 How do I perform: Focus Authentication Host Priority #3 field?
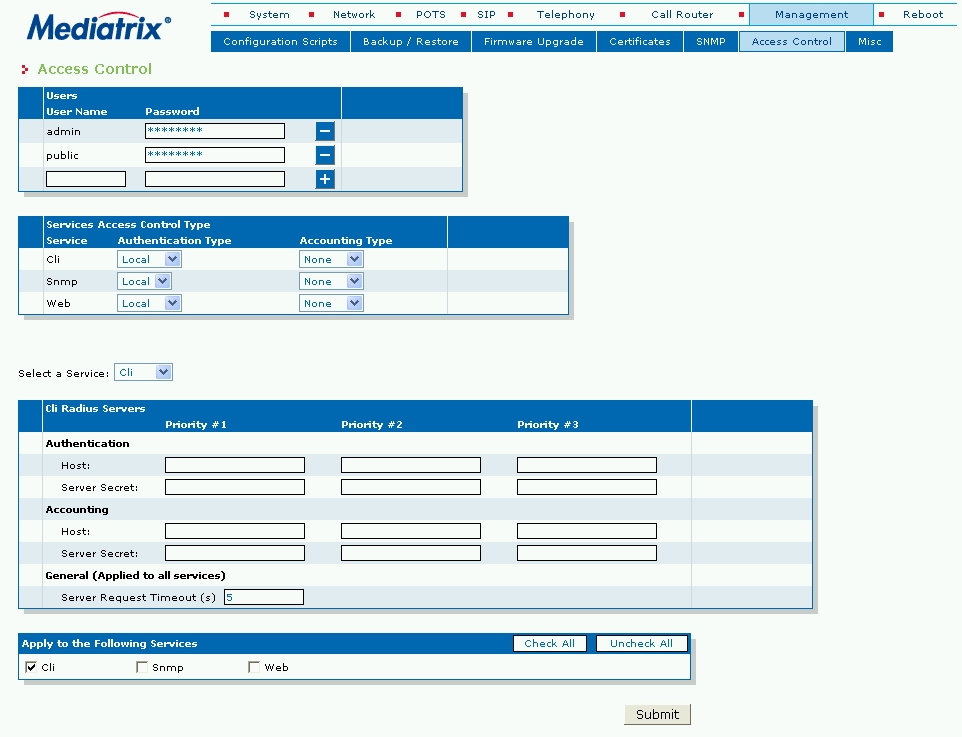tap(587, 465)
